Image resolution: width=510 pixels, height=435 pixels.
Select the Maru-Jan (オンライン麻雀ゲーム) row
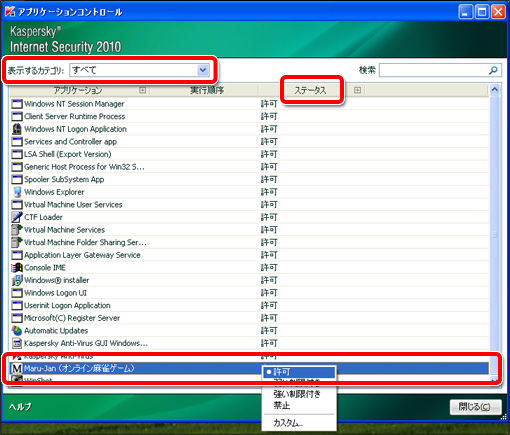coord(249,368)
